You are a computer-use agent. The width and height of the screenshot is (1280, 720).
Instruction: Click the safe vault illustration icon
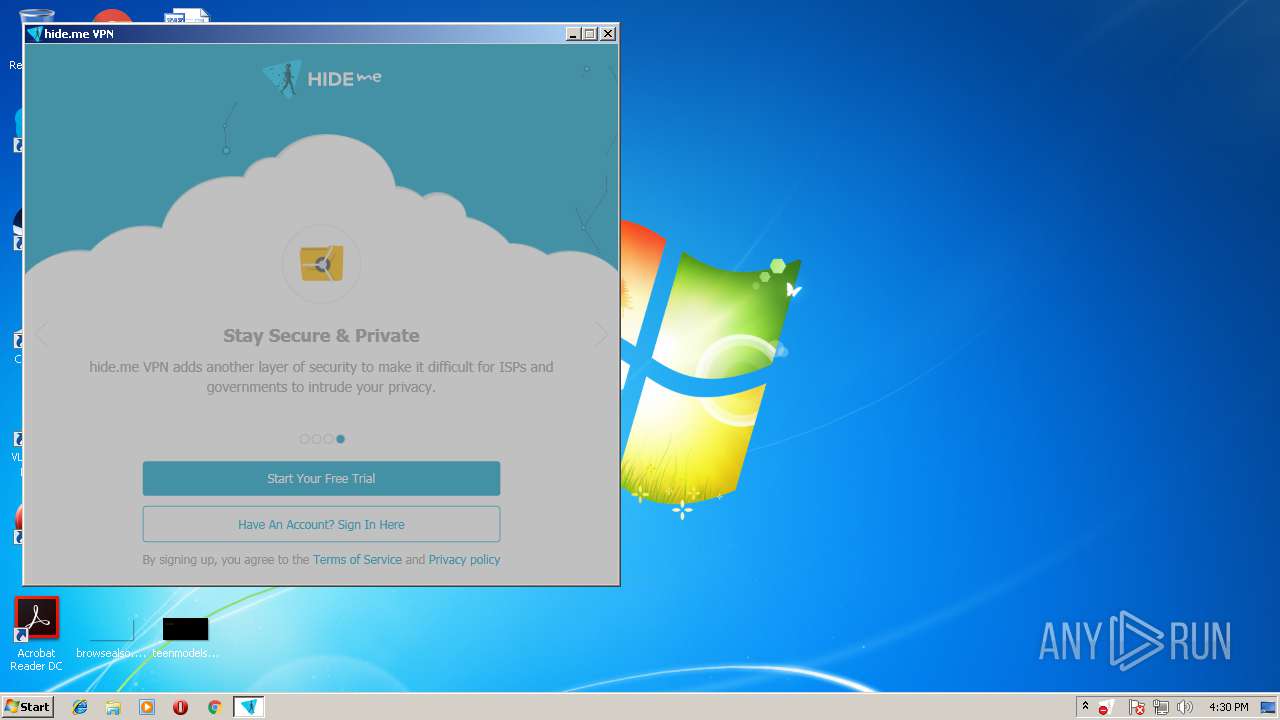click(321, 264)
